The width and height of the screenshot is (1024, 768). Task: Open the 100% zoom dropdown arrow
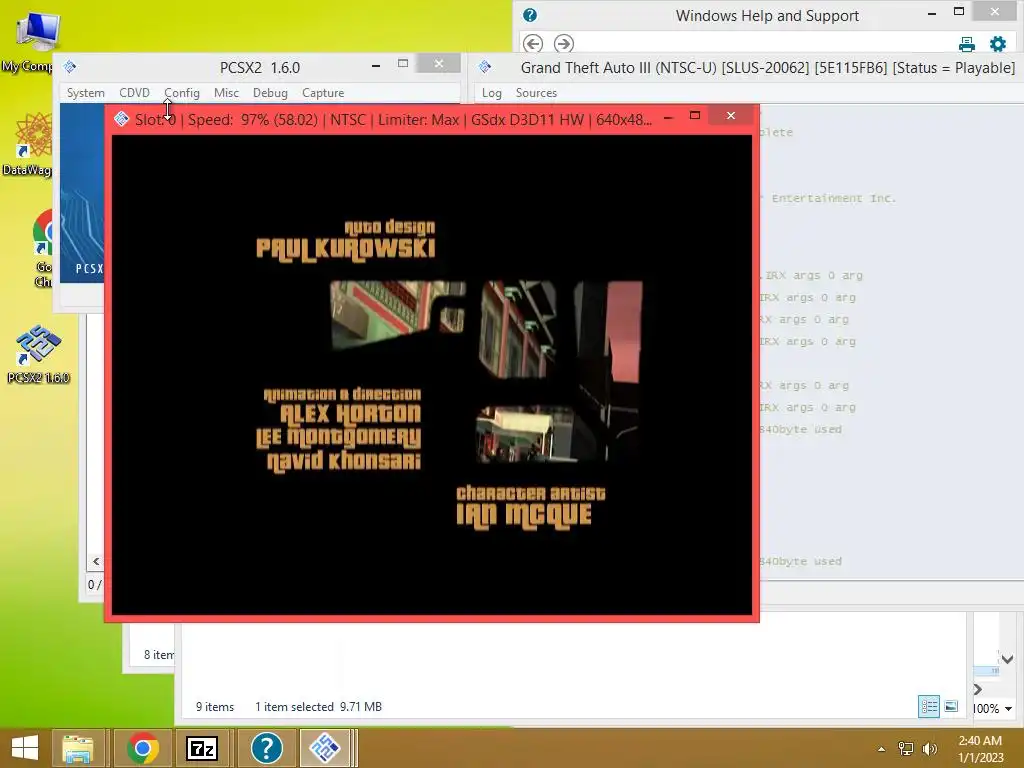(1008, 709)
